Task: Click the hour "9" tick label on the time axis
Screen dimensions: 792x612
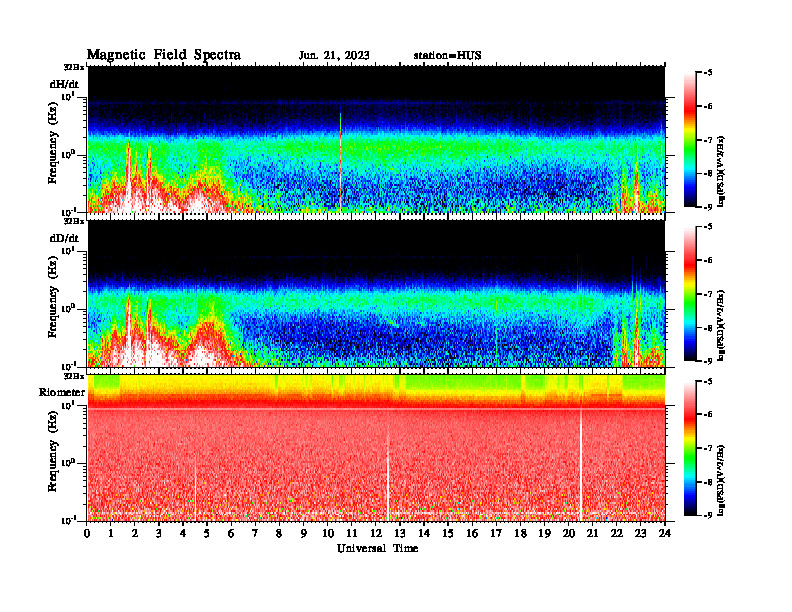Action: (303, 533)
